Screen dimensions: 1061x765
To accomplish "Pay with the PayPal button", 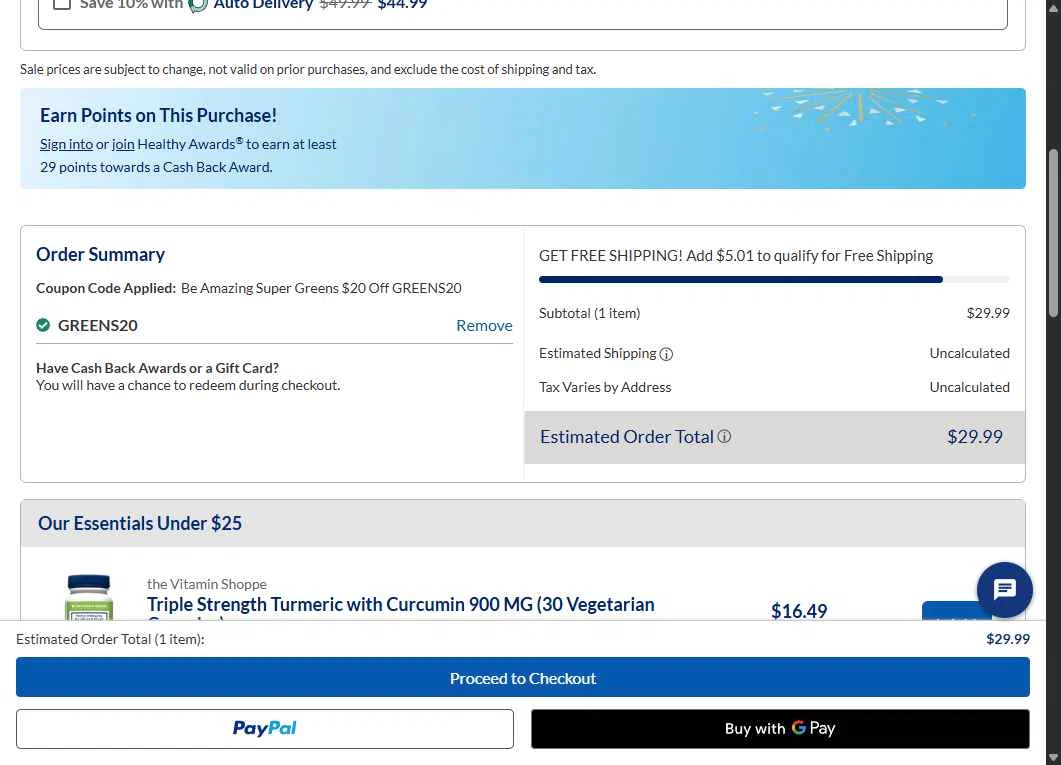I will [265, 729].
